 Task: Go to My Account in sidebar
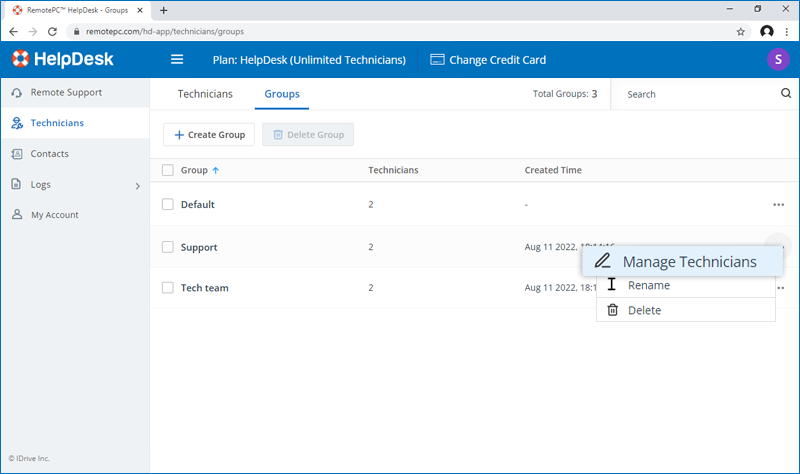coord(54,215)
